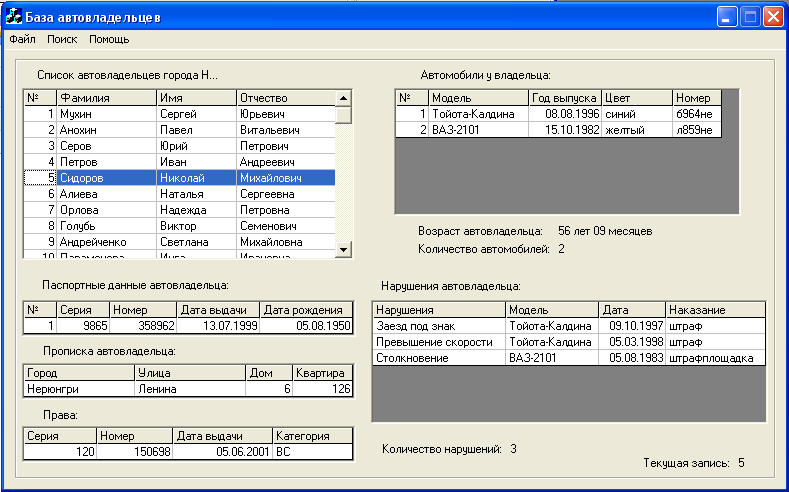Select violation row Превышение скорости

coord(569,342)
